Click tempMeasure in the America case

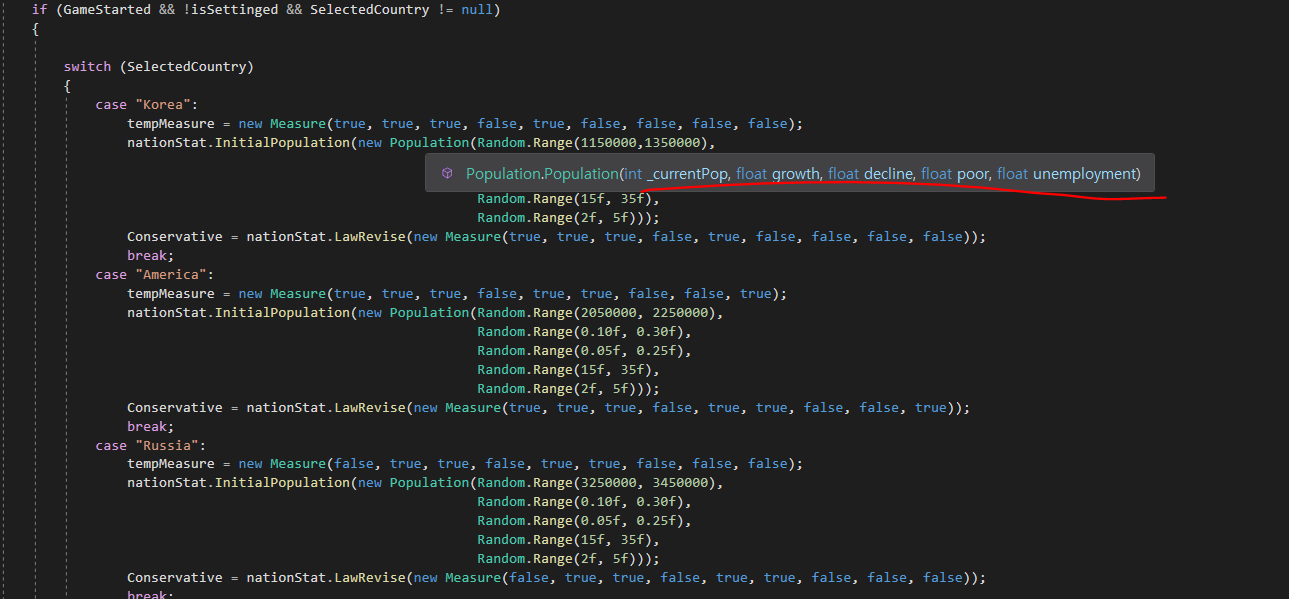coord(171,294)
